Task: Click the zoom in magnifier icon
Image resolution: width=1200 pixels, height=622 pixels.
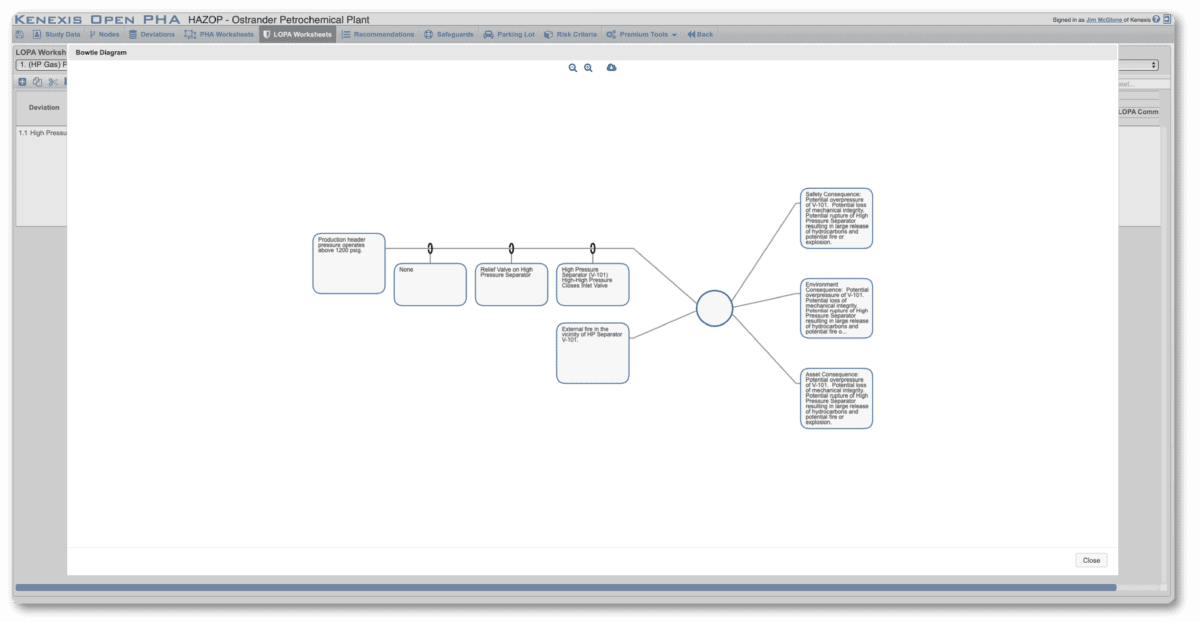Action: point(588,68)
